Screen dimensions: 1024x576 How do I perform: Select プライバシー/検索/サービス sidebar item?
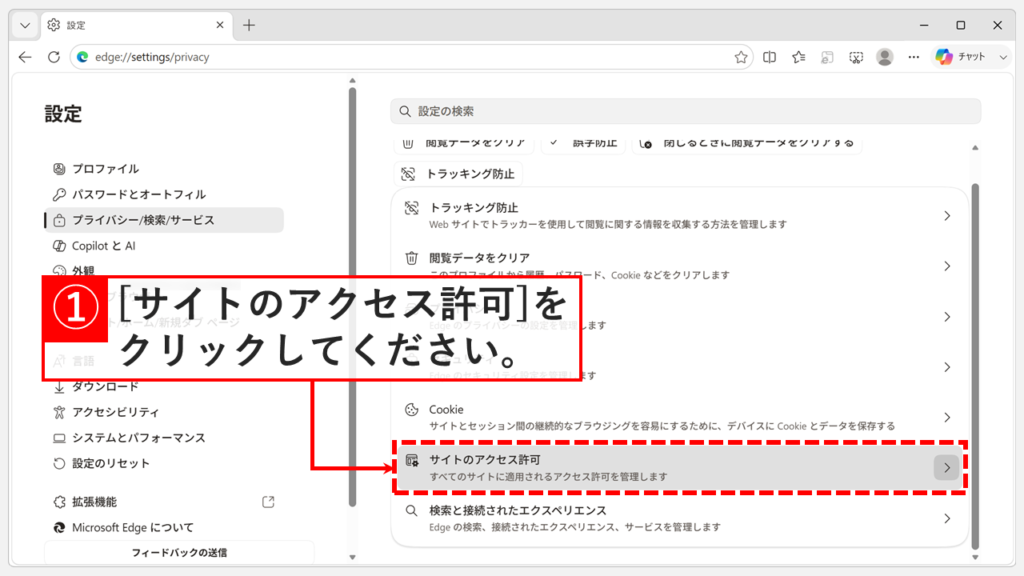pos(163,220)
